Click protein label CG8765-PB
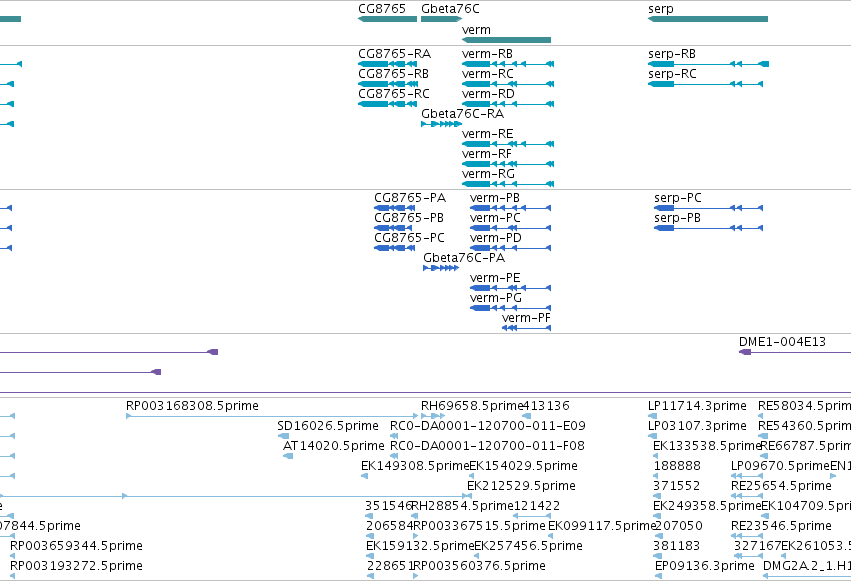The image size is (851, 581). (409, 218)
